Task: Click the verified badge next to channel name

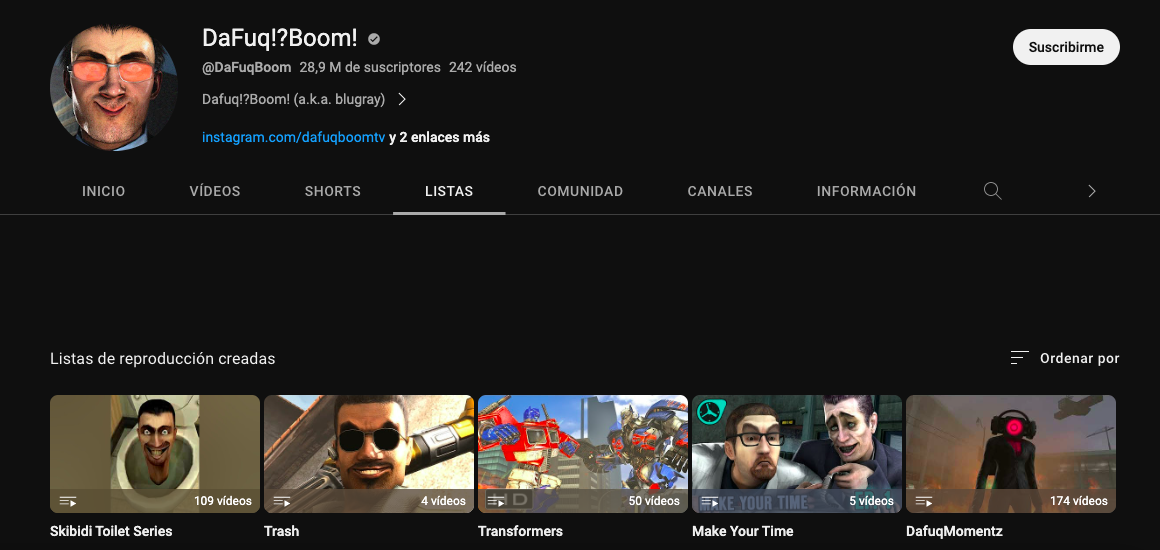Action: 374,39
